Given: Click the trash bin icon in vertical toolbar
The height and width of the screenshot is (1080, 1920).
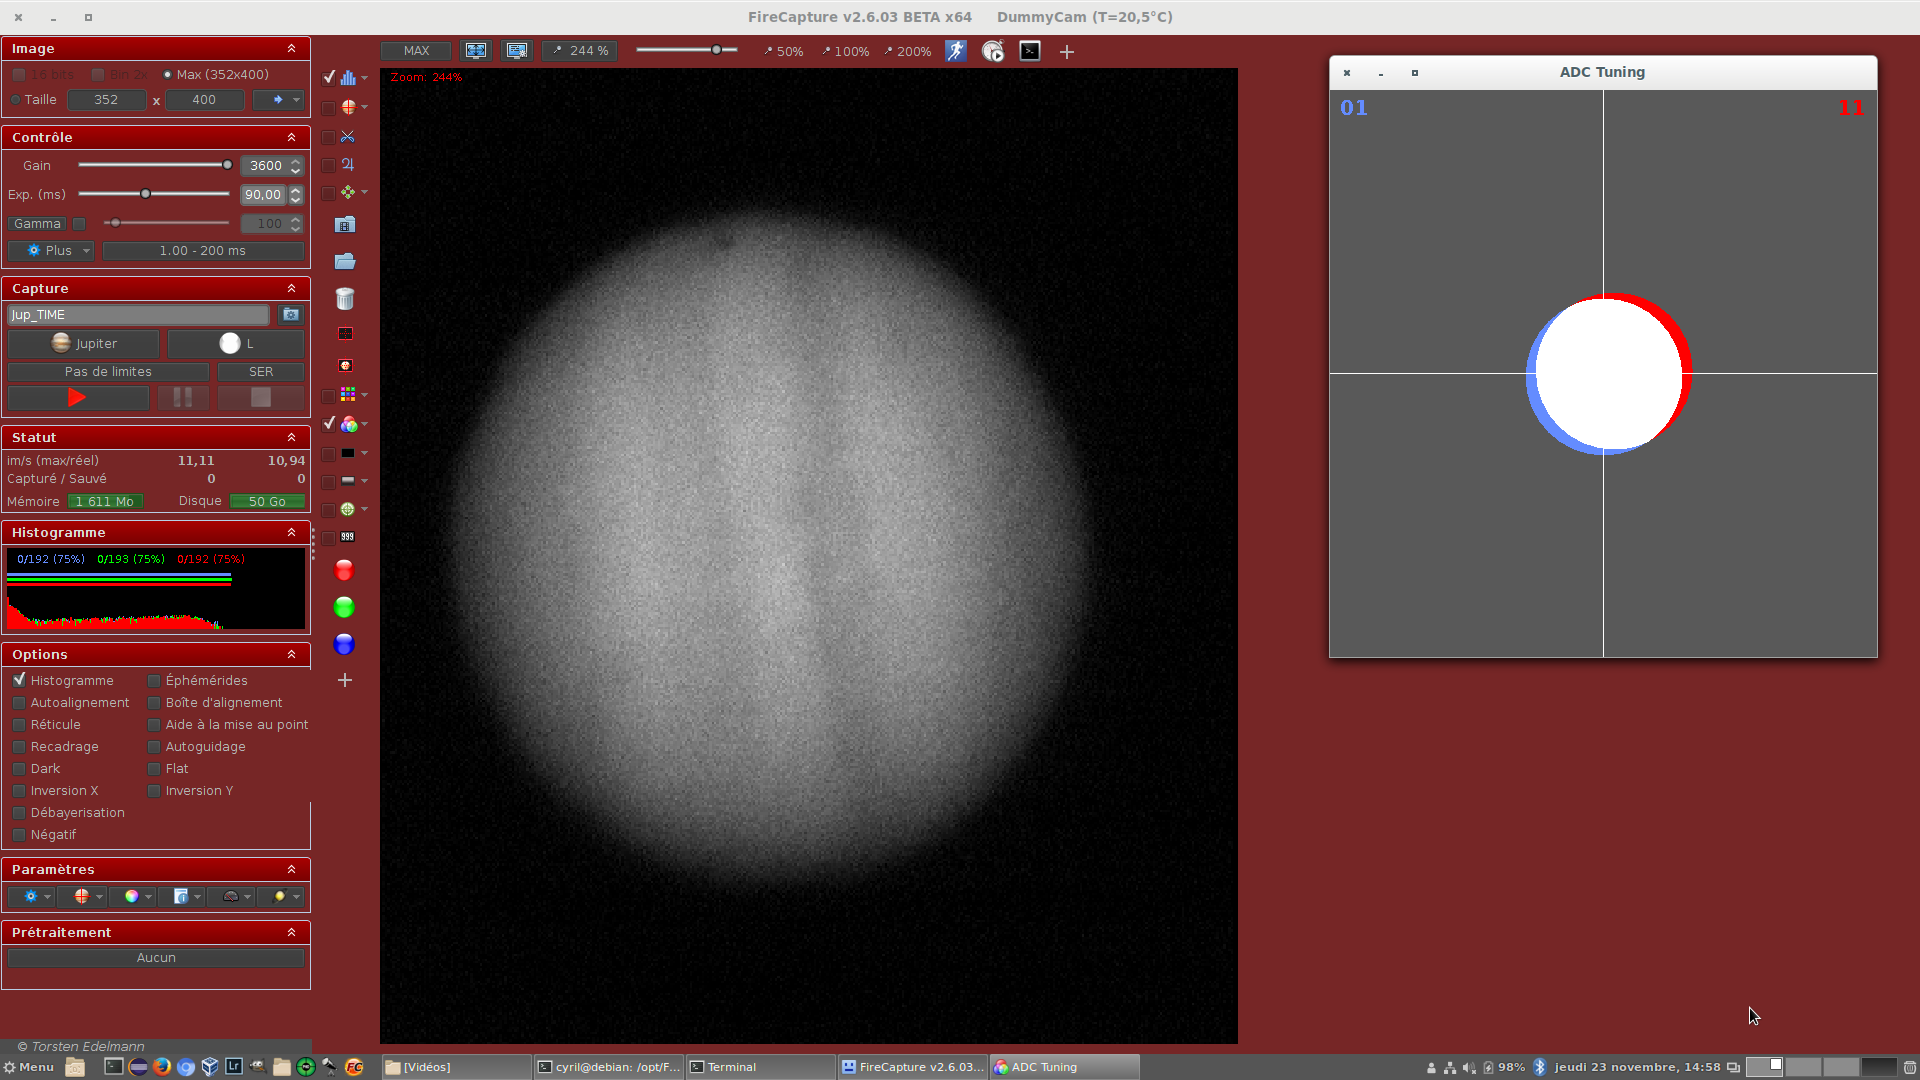Looking at the screenshot, I should (345, 299).
